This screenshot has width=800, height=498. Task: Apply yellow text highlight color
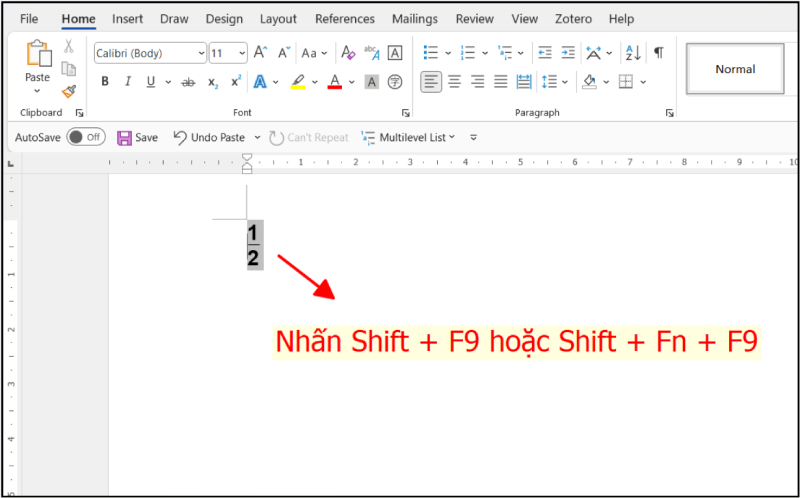click(x=298, y=82)
